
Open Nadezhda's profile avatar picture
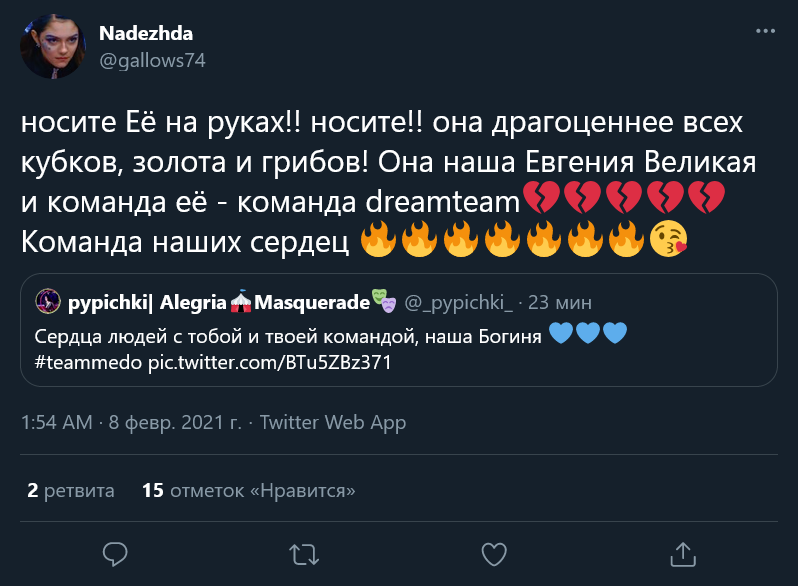pyautogui.click(x=54, y=46)
